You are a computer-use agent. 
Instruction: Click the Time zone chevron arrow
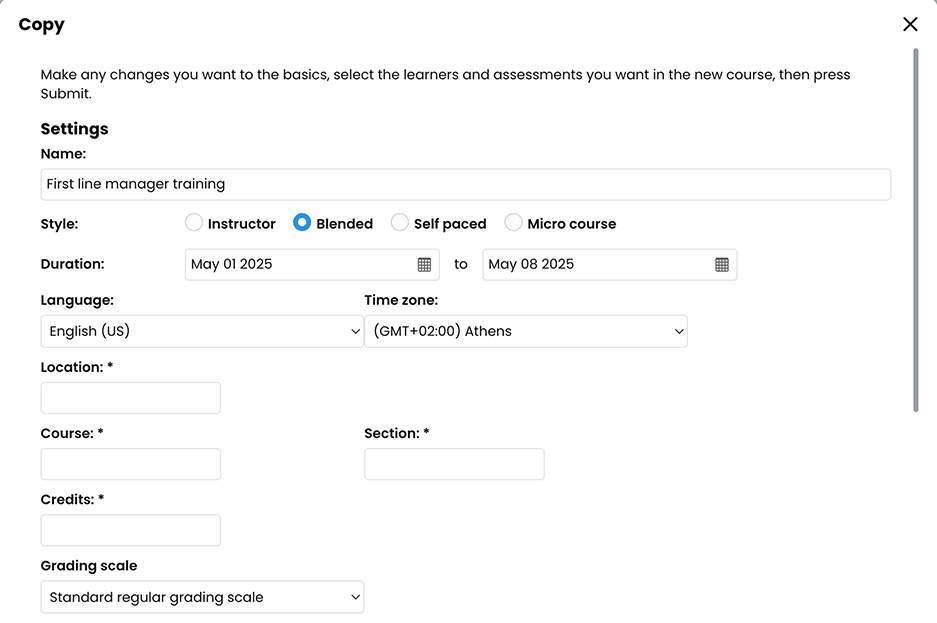pyautogui.click(x=679, y=331)
